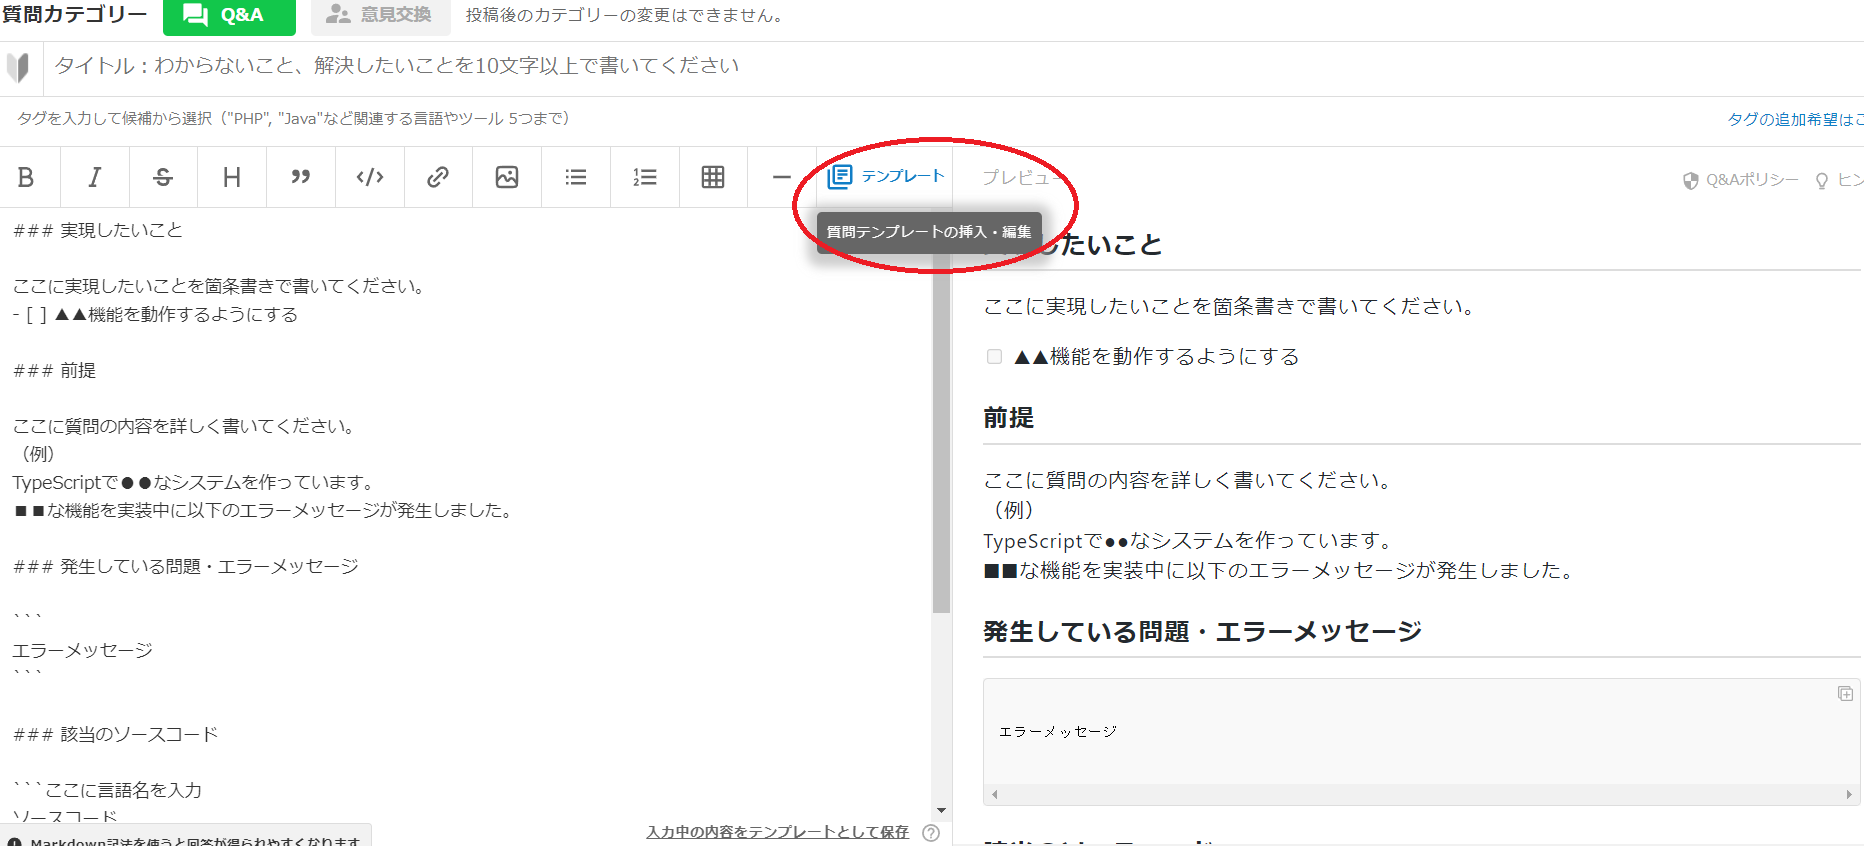Screen dimensions: 1864x846
Task: Switch to the プレビュー tab
Action: [1020, 177]
